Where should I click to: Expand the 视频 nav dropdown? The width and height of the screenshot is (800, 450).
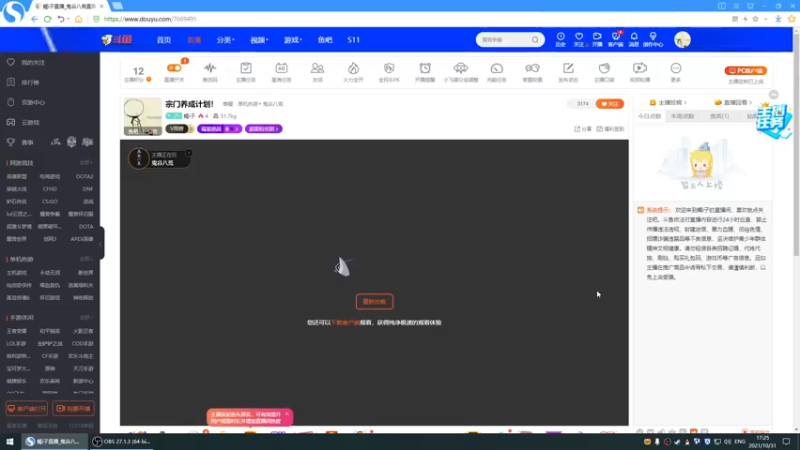[259, 40]
